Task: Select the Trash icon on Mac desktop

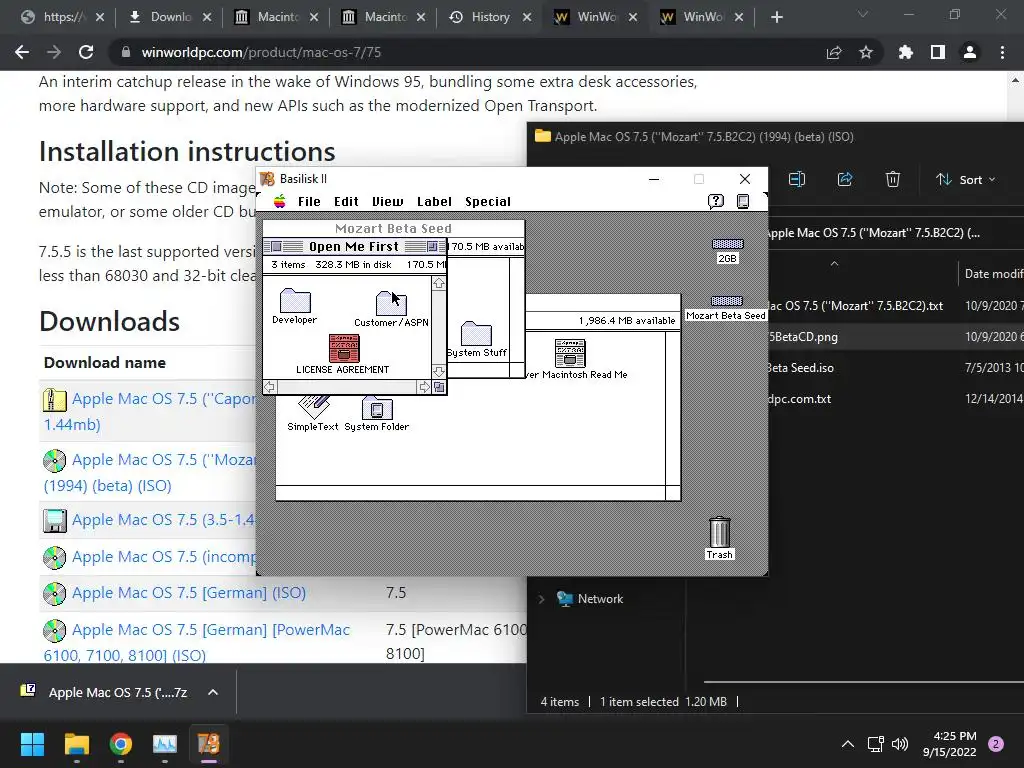Action: coord(720,532)
